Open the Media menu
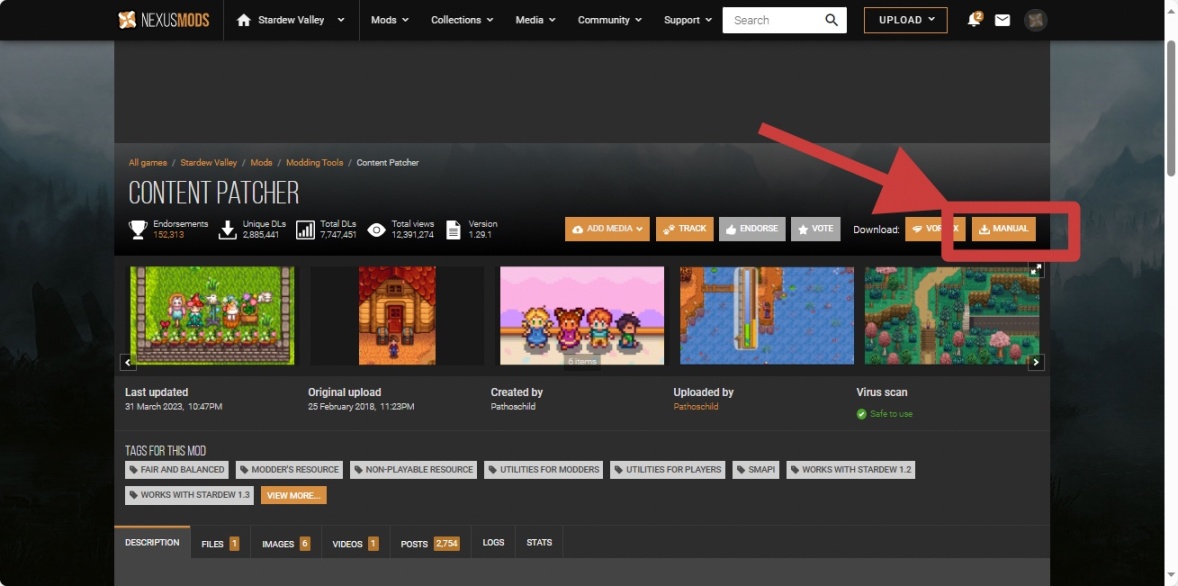Image resolution: width=1178 pixels, height=586 pixels. pyautogui.click(x=536, y=20)
